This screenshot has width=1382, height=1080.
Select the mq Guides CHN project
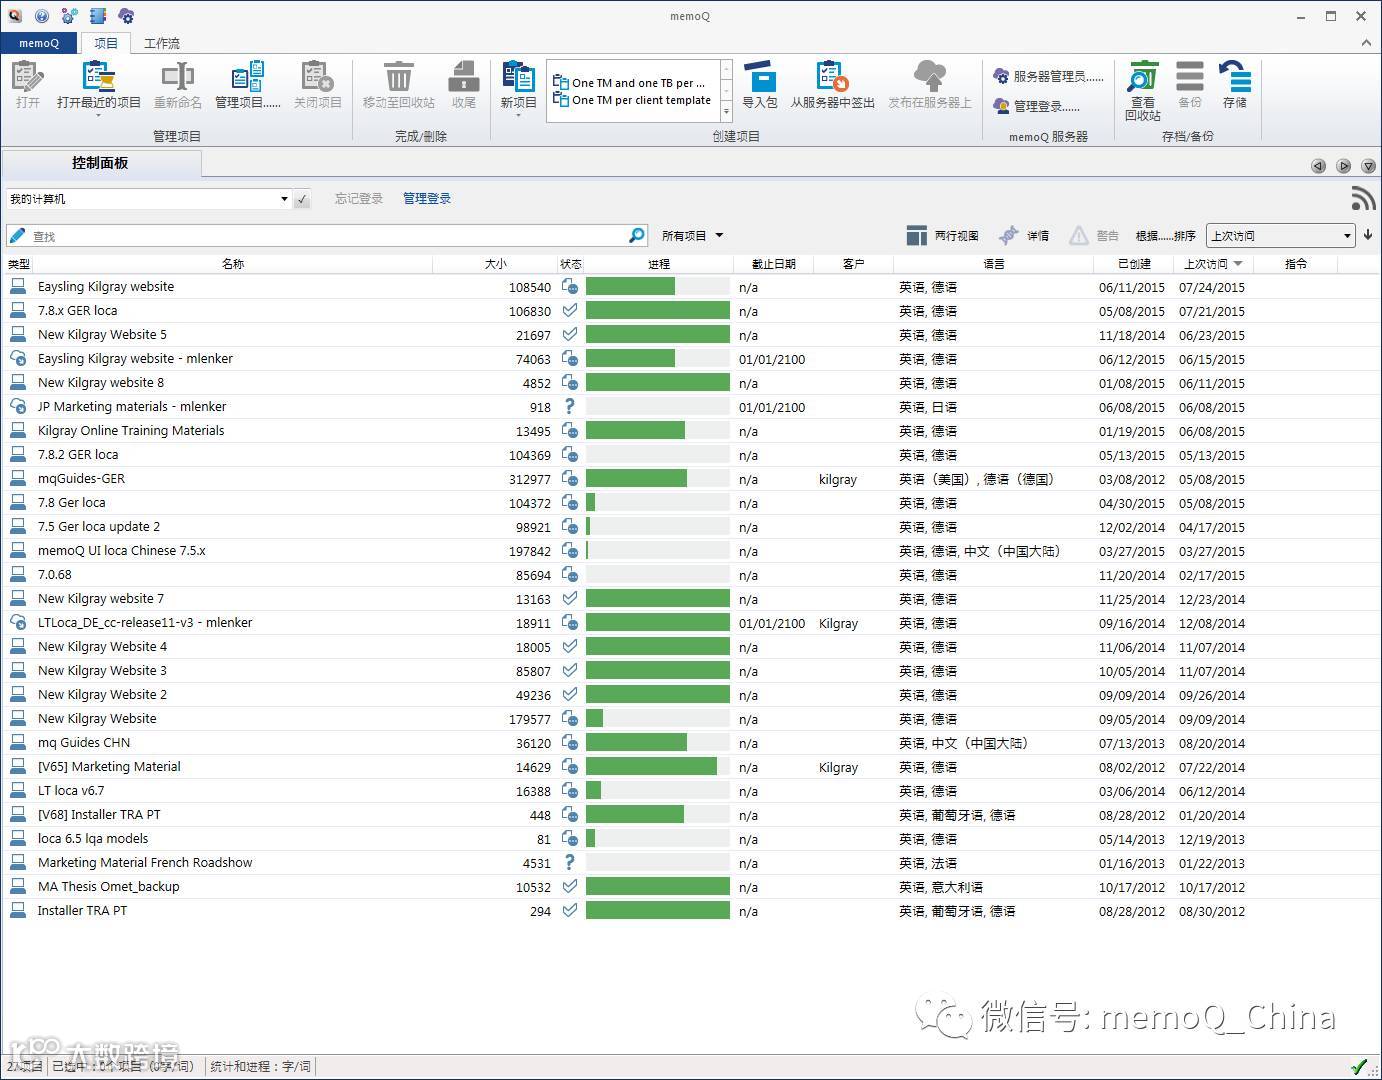[84, 743]
